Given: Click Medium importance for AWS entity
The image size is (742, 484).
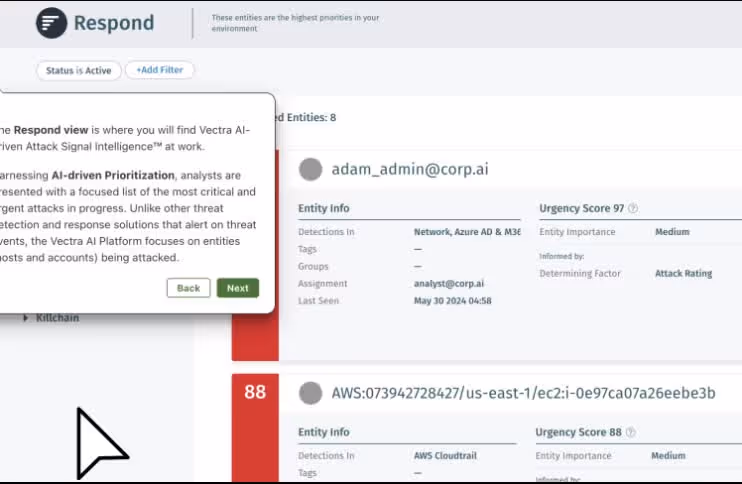Looking at the screenshot, I should [668, 456].
